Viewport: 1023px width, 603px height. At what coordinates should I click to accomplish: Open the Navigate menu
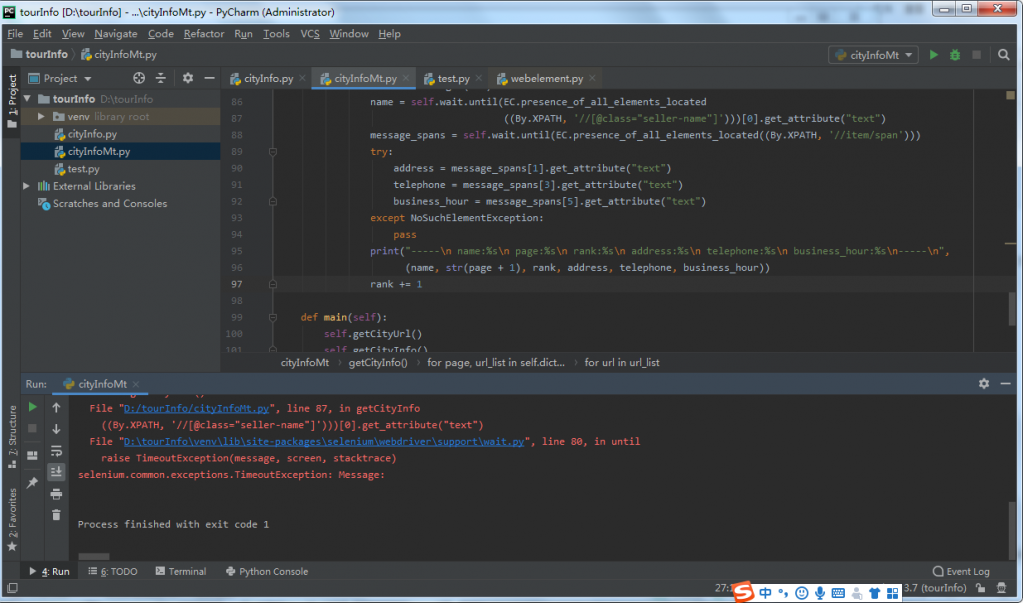coord(115,34)
